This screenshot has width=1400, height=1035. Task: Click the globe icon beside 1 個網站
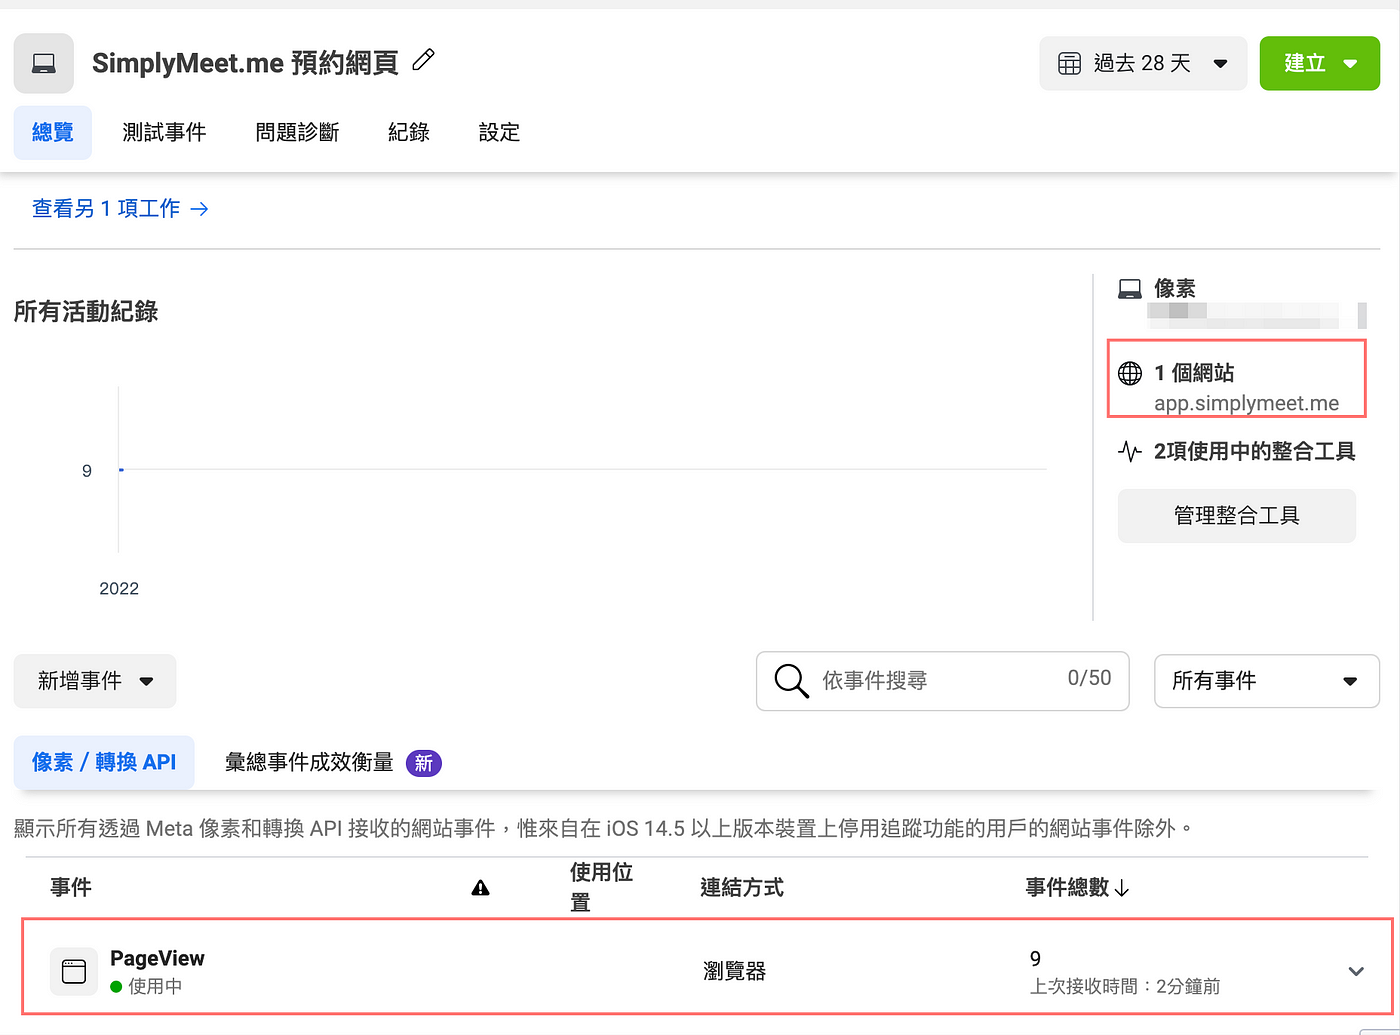coord(1130,373)
